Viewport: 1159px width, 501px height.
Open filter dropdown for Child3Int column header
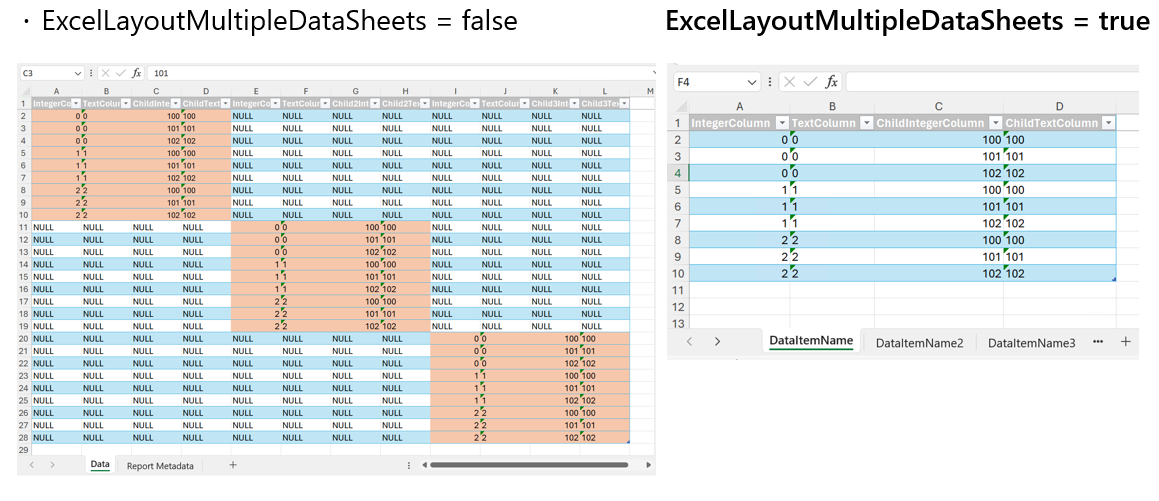[574, 103]
